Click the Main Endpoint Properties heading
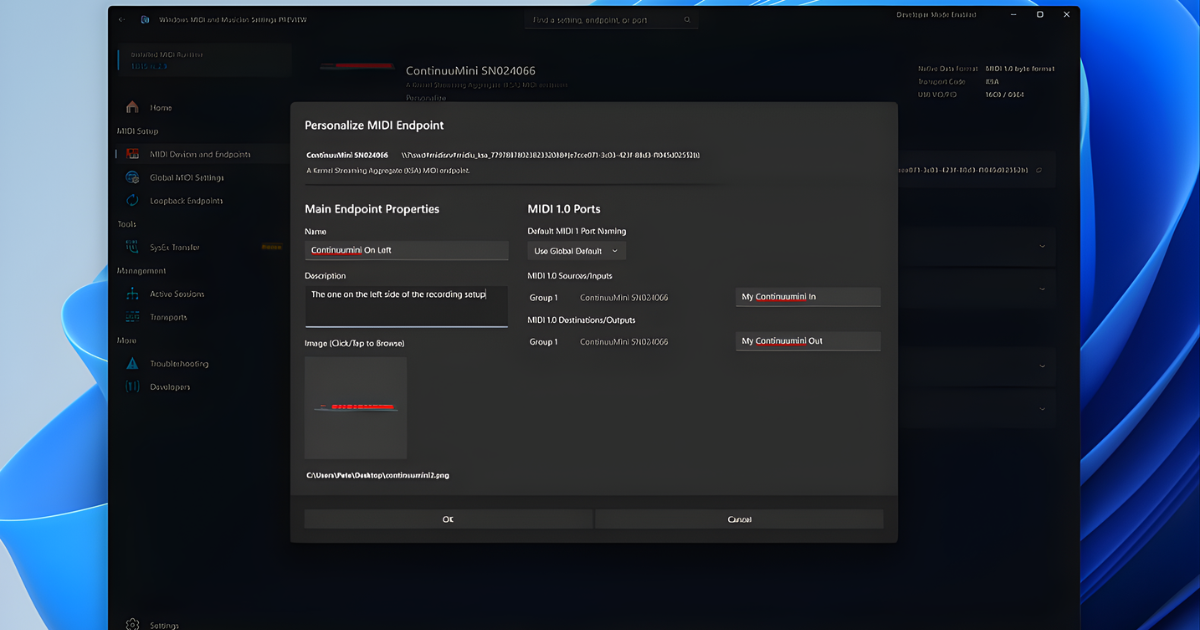The image size is (1200, 630). click(x=372, y=209)
